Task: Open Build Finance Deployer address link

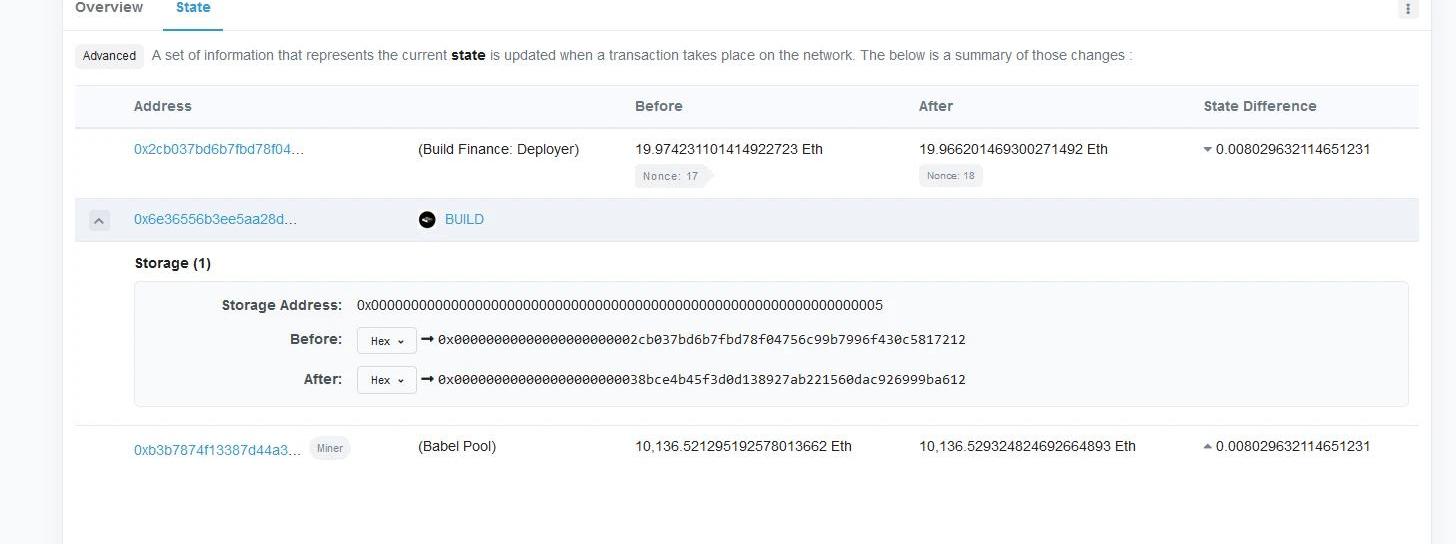Action: tap(219, 149)
